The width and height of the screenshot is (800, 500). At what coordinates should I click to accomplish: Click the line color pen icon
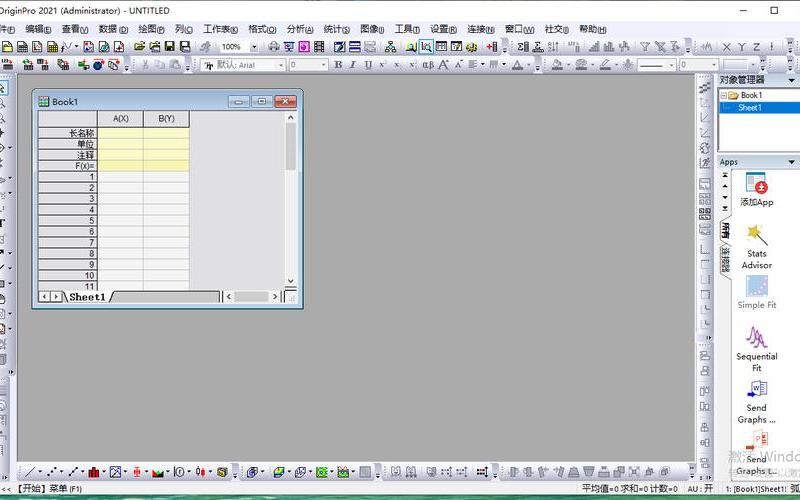coord(605,65)
